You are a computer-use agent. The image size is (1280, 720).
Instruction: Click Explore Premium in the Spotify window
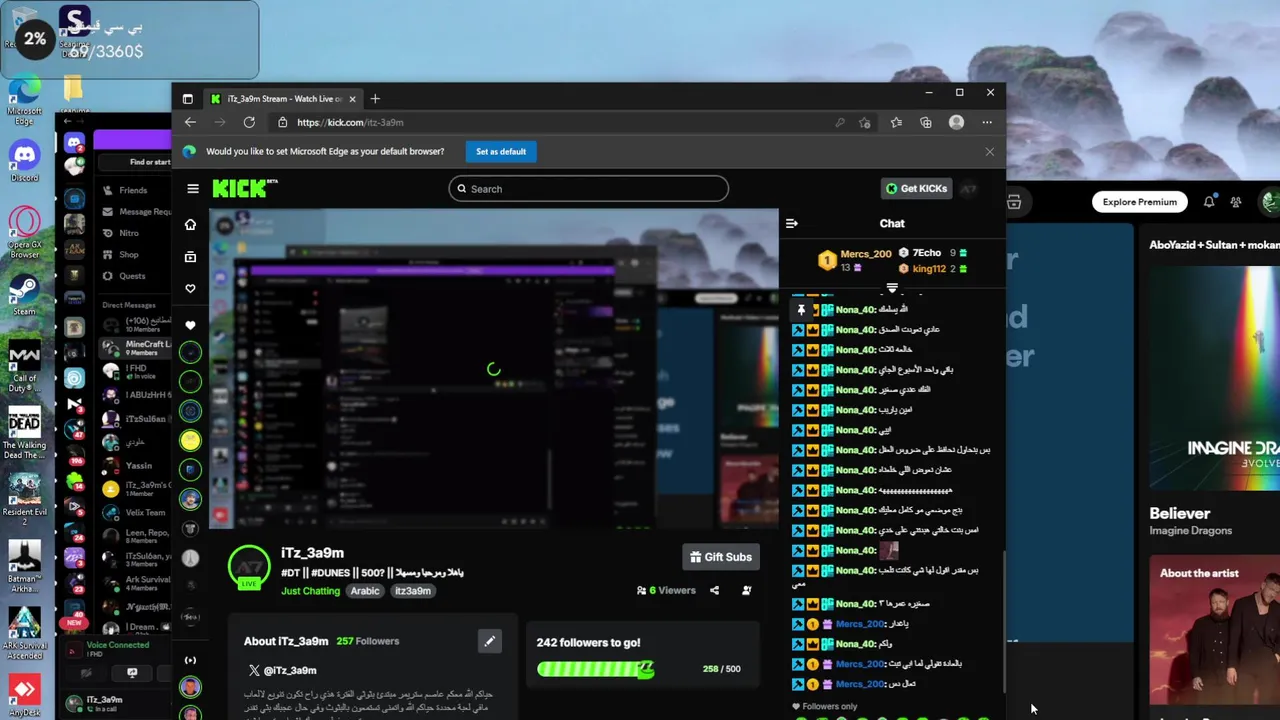coord(1139,202)
